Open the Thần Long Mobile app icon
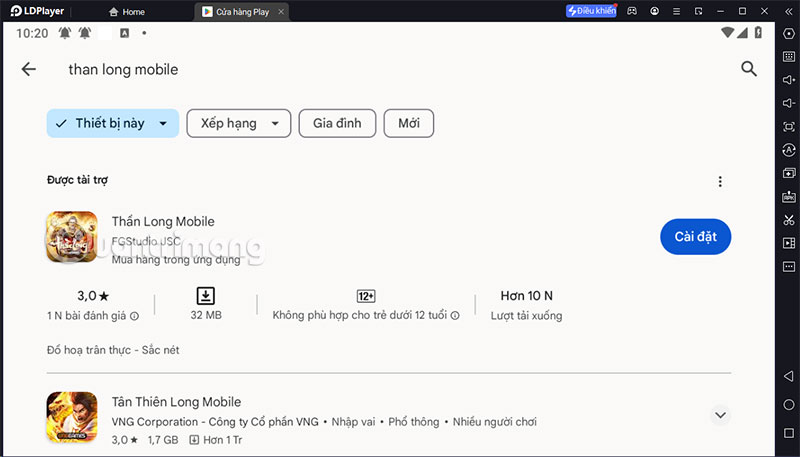Viewport: 800px width, 457px height. click(72, 237)
